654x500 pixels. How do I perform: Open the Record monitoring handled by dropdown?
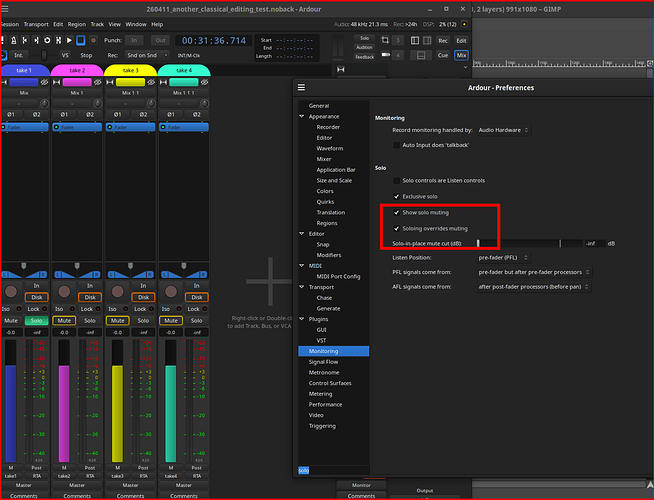[504, 130]
